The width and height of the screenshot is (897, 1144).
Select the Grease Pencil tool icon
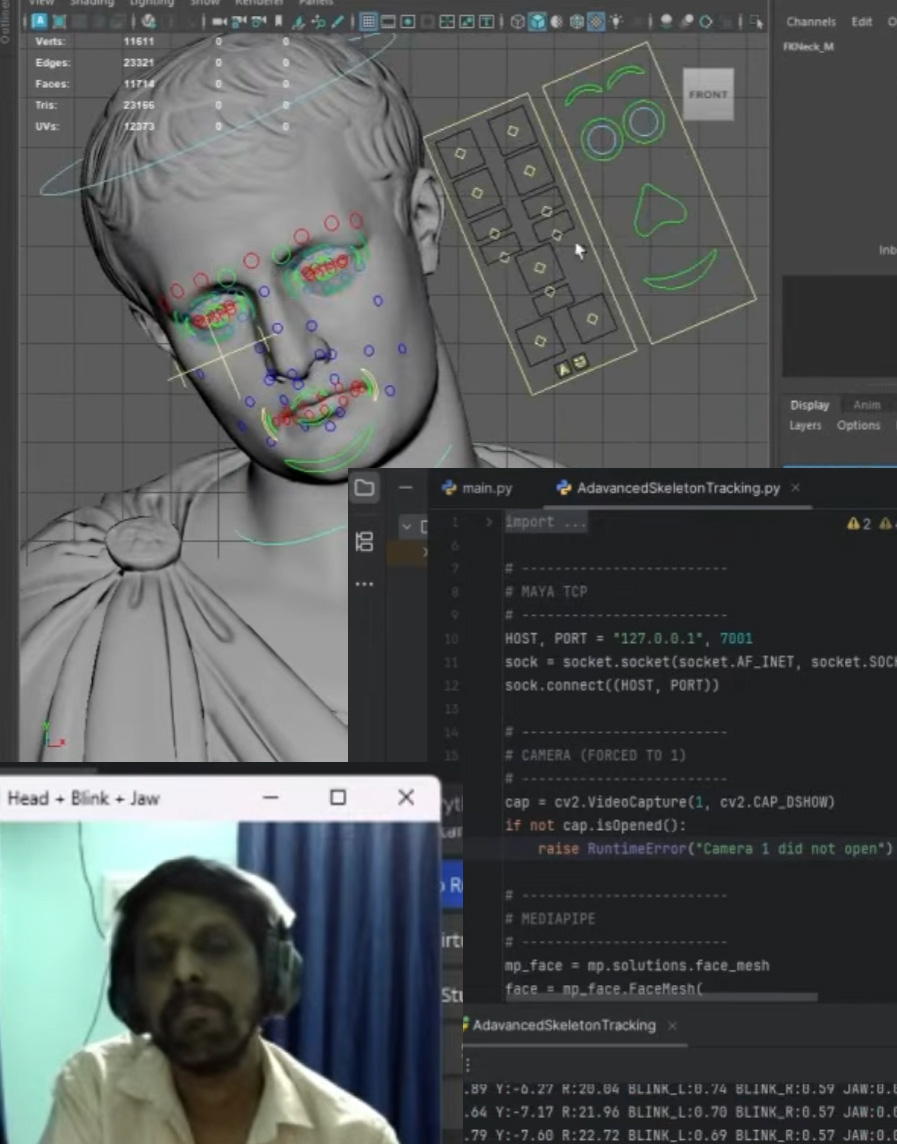coord(337,22)
